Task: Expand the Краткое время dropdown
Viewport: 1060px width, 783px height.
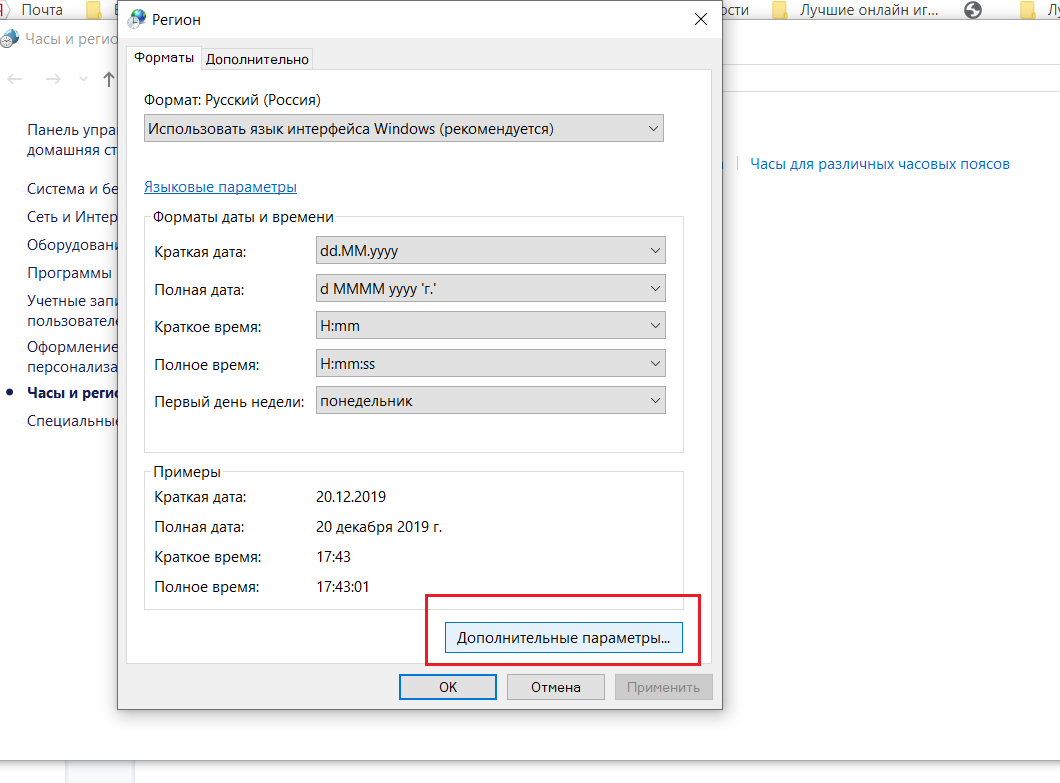Action: pos(490,326)
